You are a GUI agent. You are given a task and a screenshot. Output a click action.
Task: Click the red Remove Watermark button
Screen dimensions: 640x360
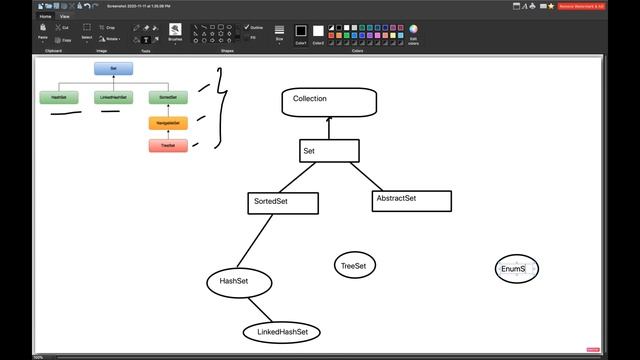point(581,6)
